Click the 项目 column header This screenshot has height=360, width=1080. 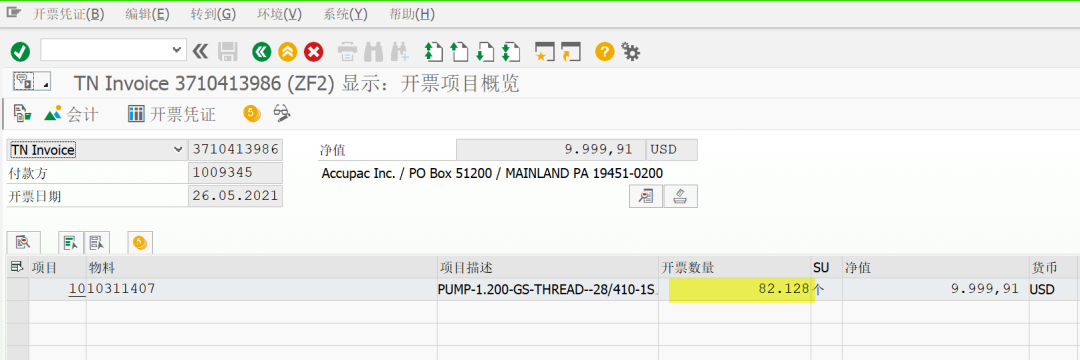[57, 267]
